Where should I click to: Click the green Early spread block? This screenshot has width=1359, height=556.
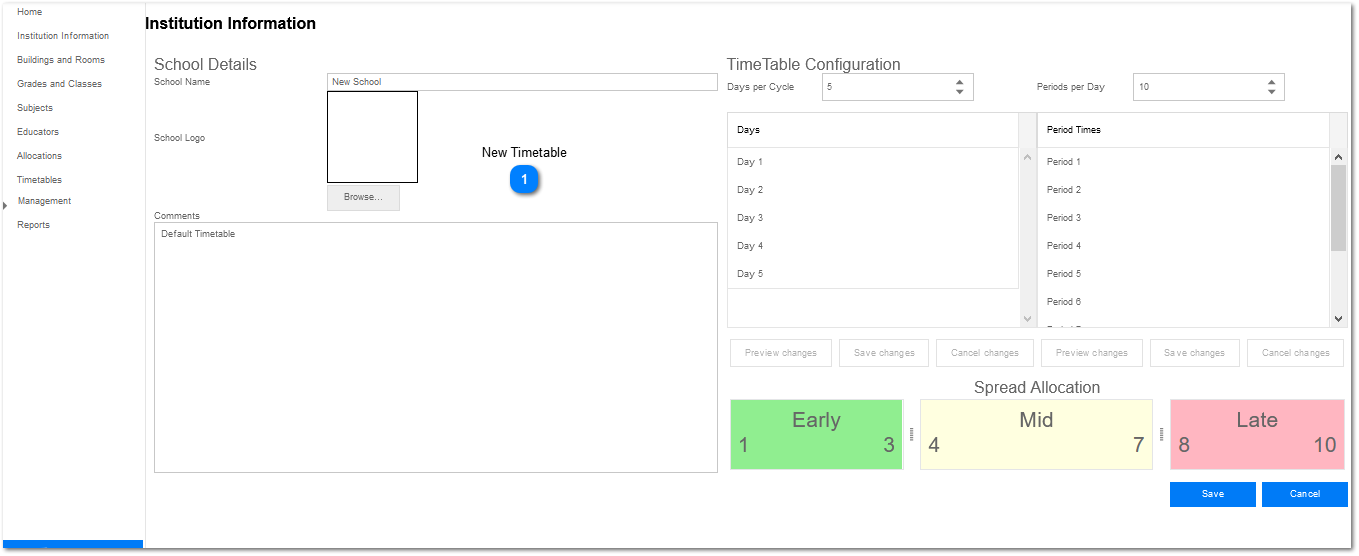click(x=816, y=434)
